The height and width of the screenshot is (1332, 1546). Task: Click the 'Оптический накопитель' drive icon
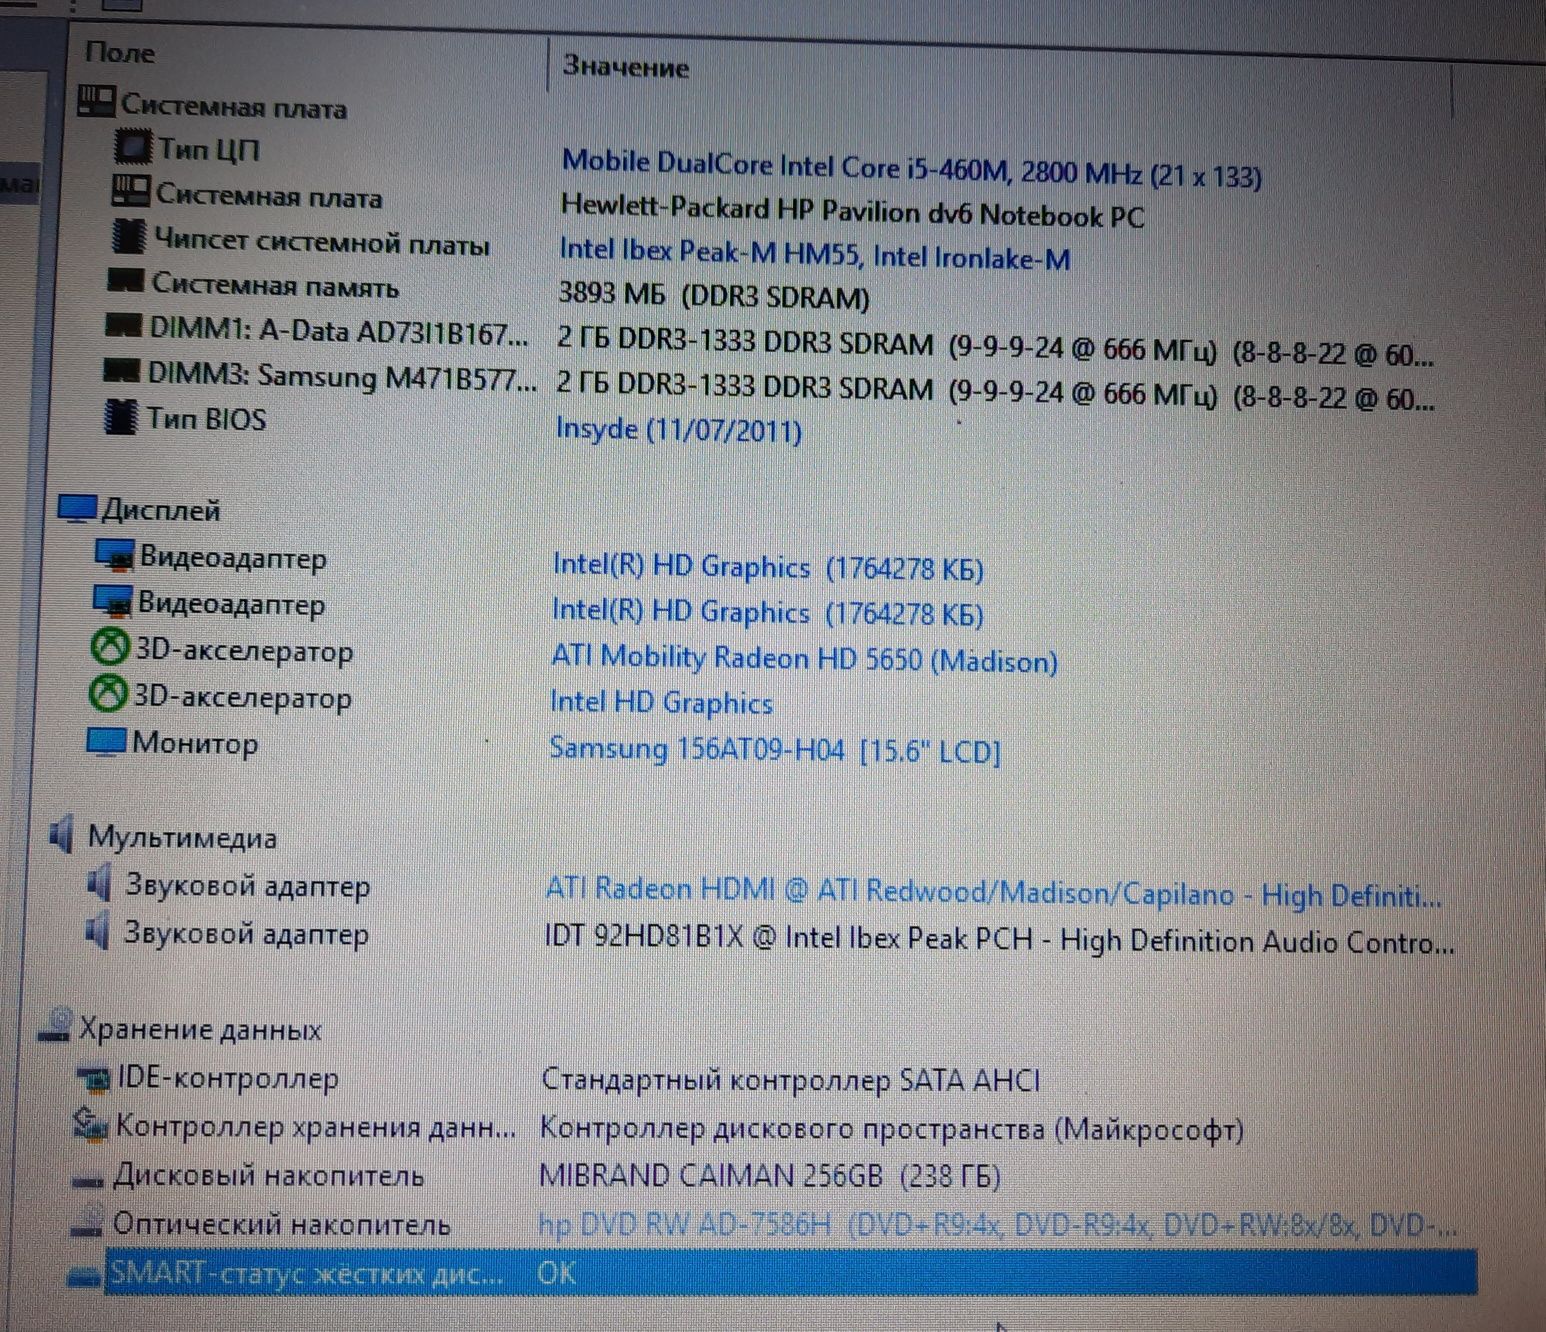tap(87, 1223)
